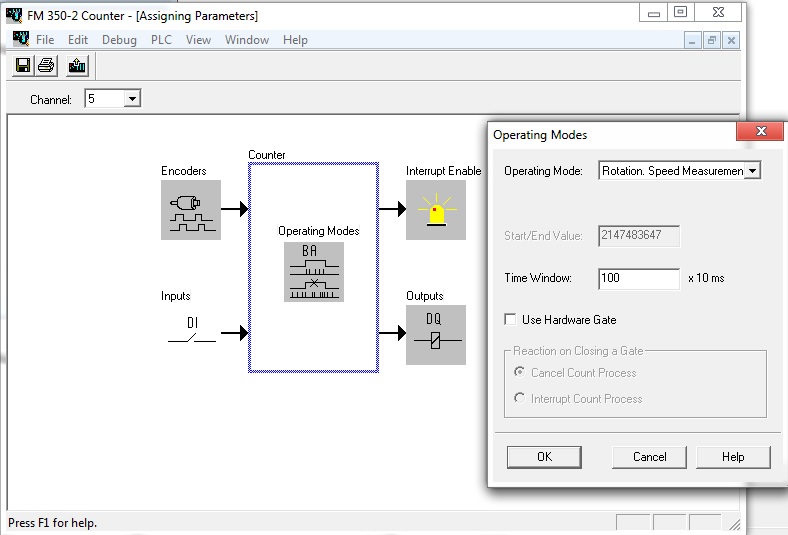Viewport: 788px width, 535px height.
Task: Open the Inputs DI switch symbol
Action: click(x=191, y=330)
